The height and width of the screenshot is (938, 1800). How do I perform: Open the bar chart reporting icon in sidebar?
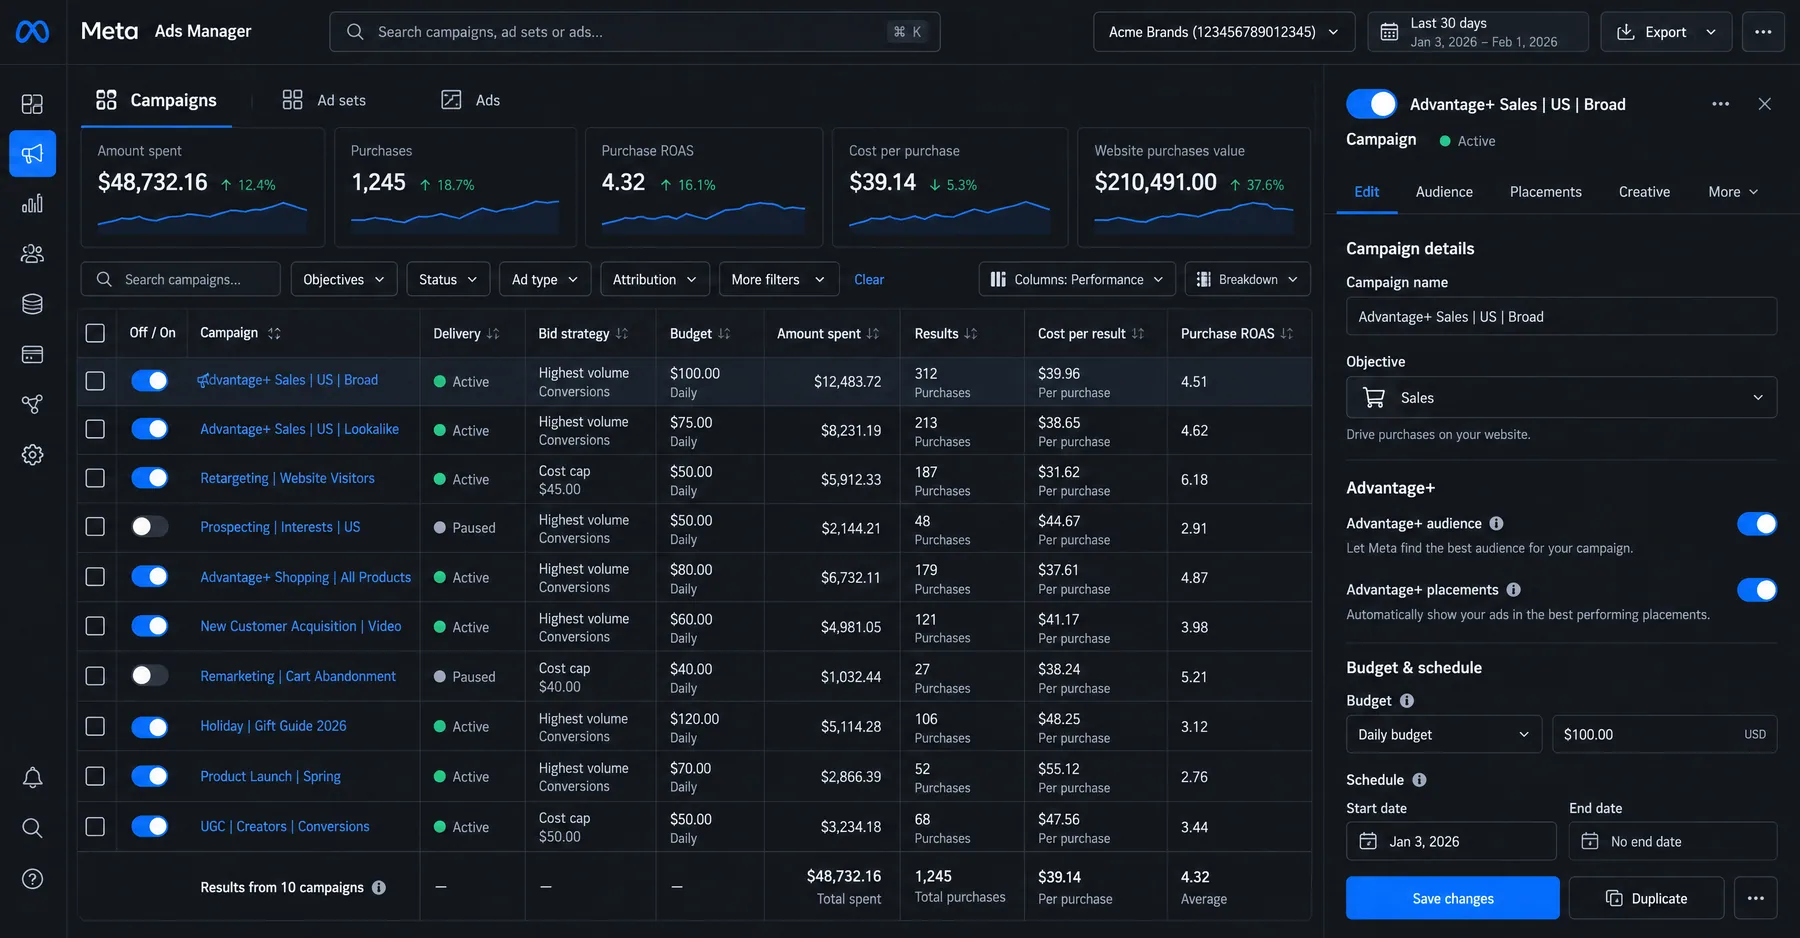pyautogui.click(x=32, y=204)
